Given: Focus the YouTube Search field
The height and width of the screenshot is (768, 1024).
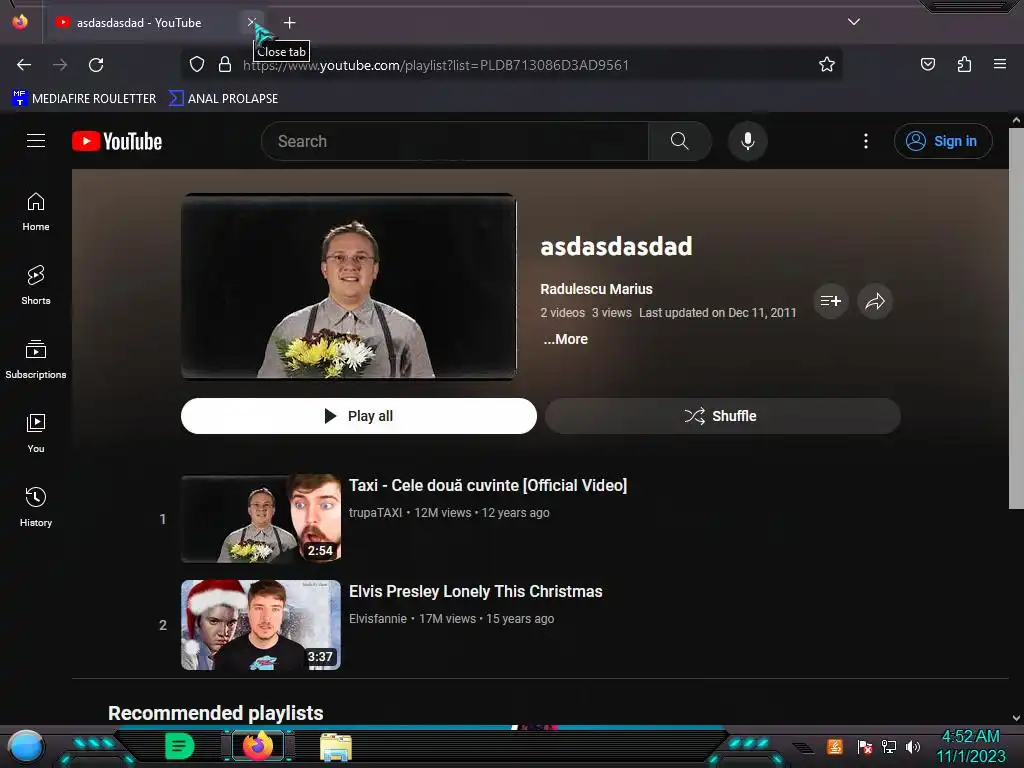Looking at the screenshot, I should pyautogui.click(x=455, y=141).
